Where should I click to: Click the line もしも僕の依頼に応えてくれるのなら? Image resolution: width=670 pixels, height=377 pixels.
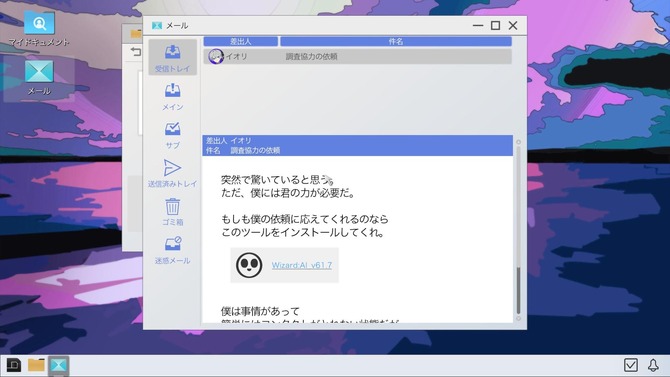tap(305, 219)
